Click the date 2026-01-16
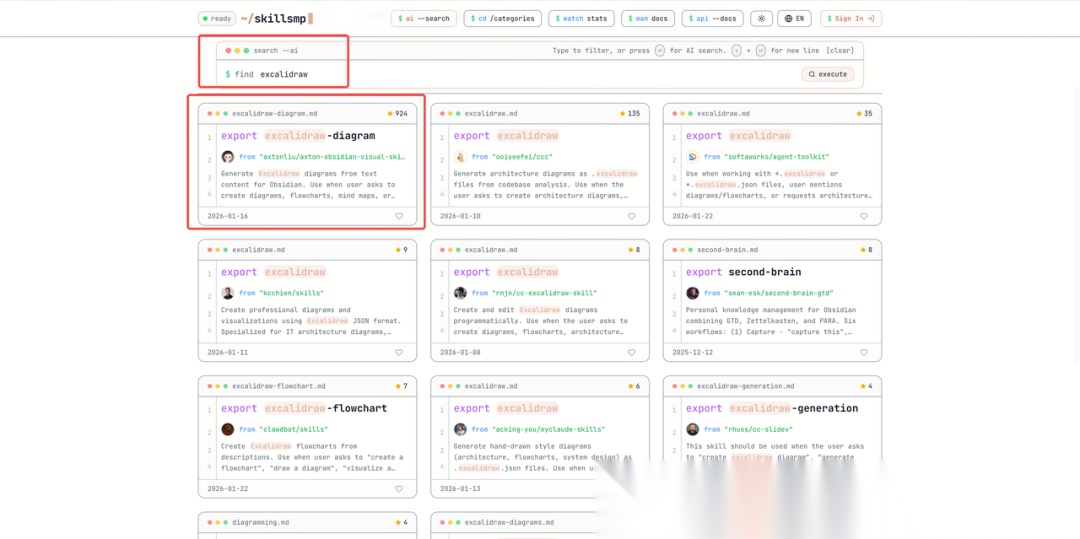The height and width of the screenshot is (539, 1080). (x=228, y=216)
